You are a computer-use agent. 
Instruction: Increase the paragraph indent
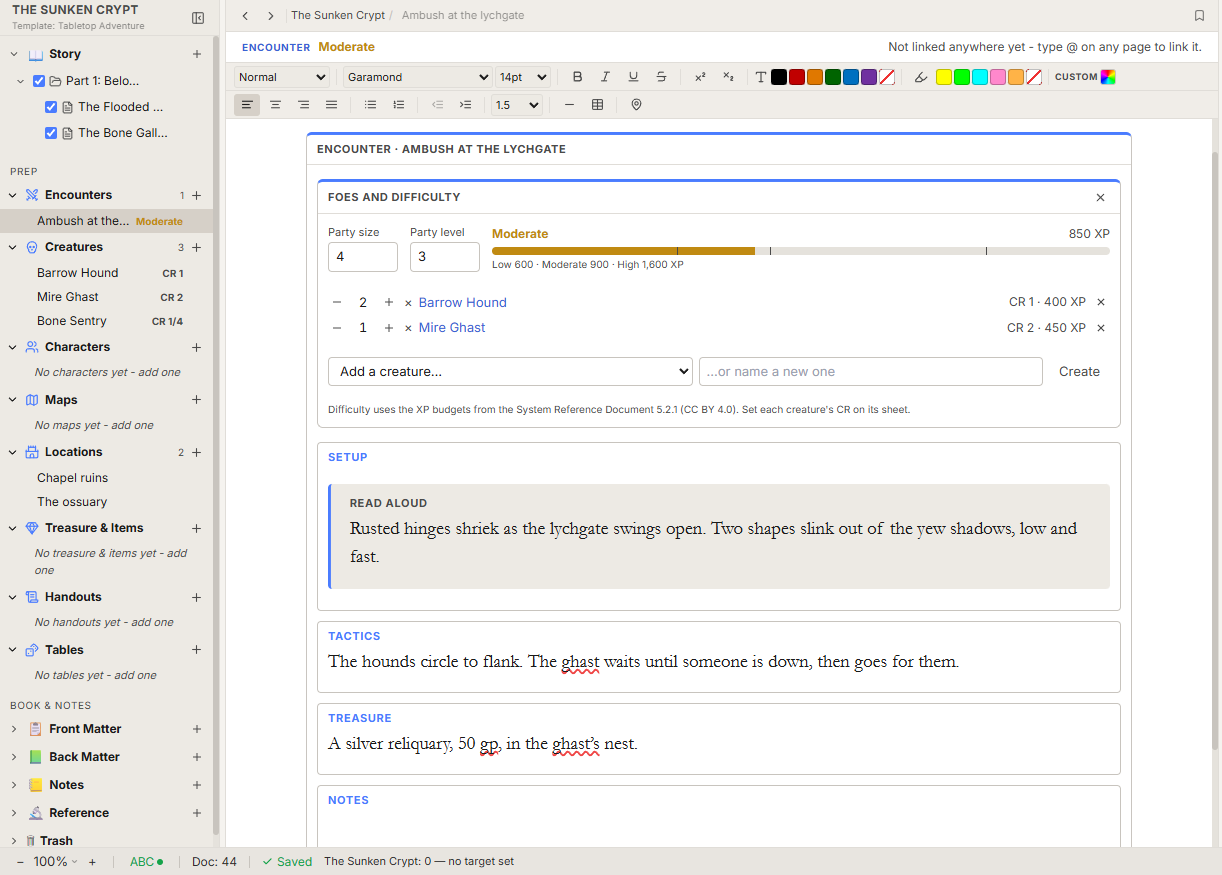[x=465, y=105]
